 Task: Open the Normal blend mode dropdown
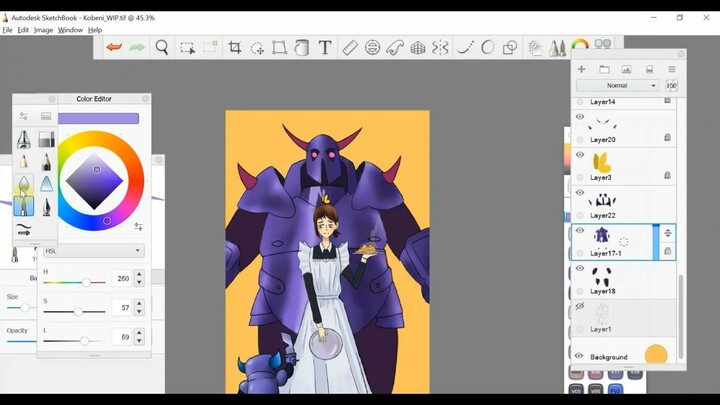click(618, 85)
